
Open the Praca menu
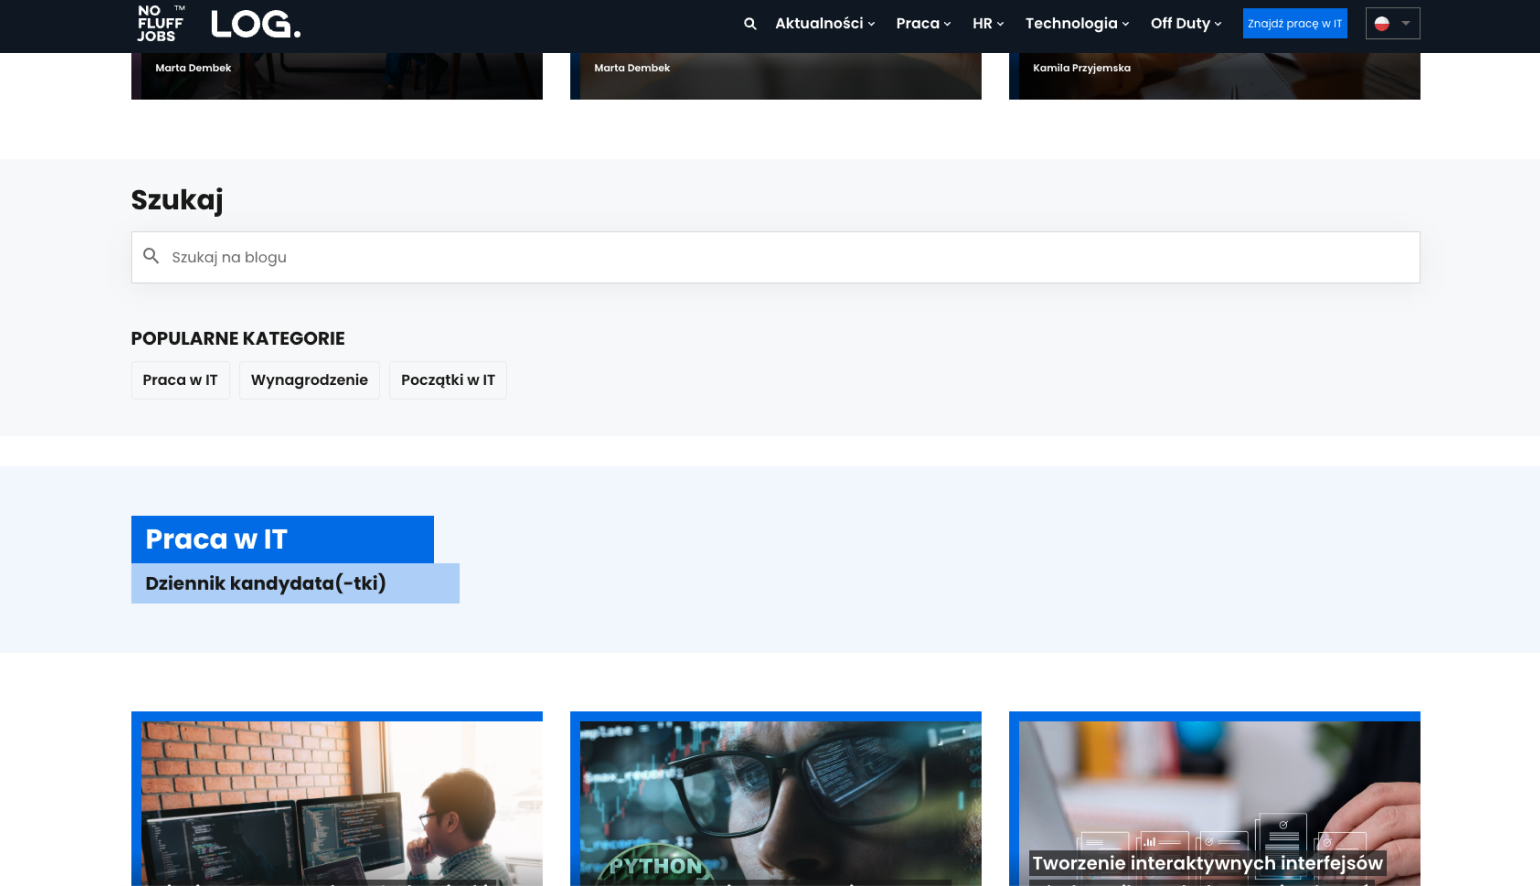point(923,23)
